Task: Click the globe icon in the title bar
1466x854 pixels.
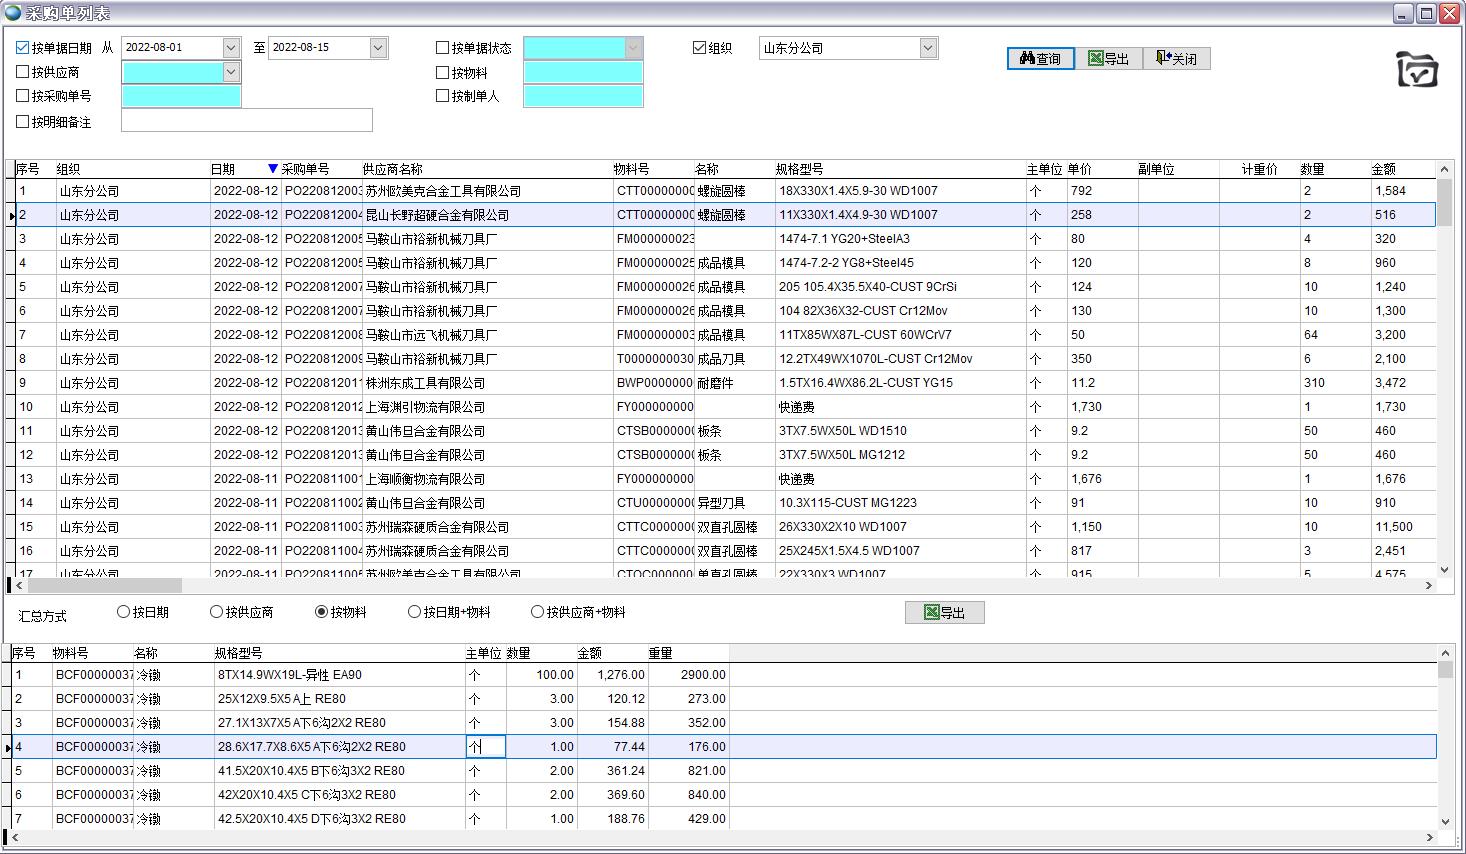Action: tap(13, 13)
